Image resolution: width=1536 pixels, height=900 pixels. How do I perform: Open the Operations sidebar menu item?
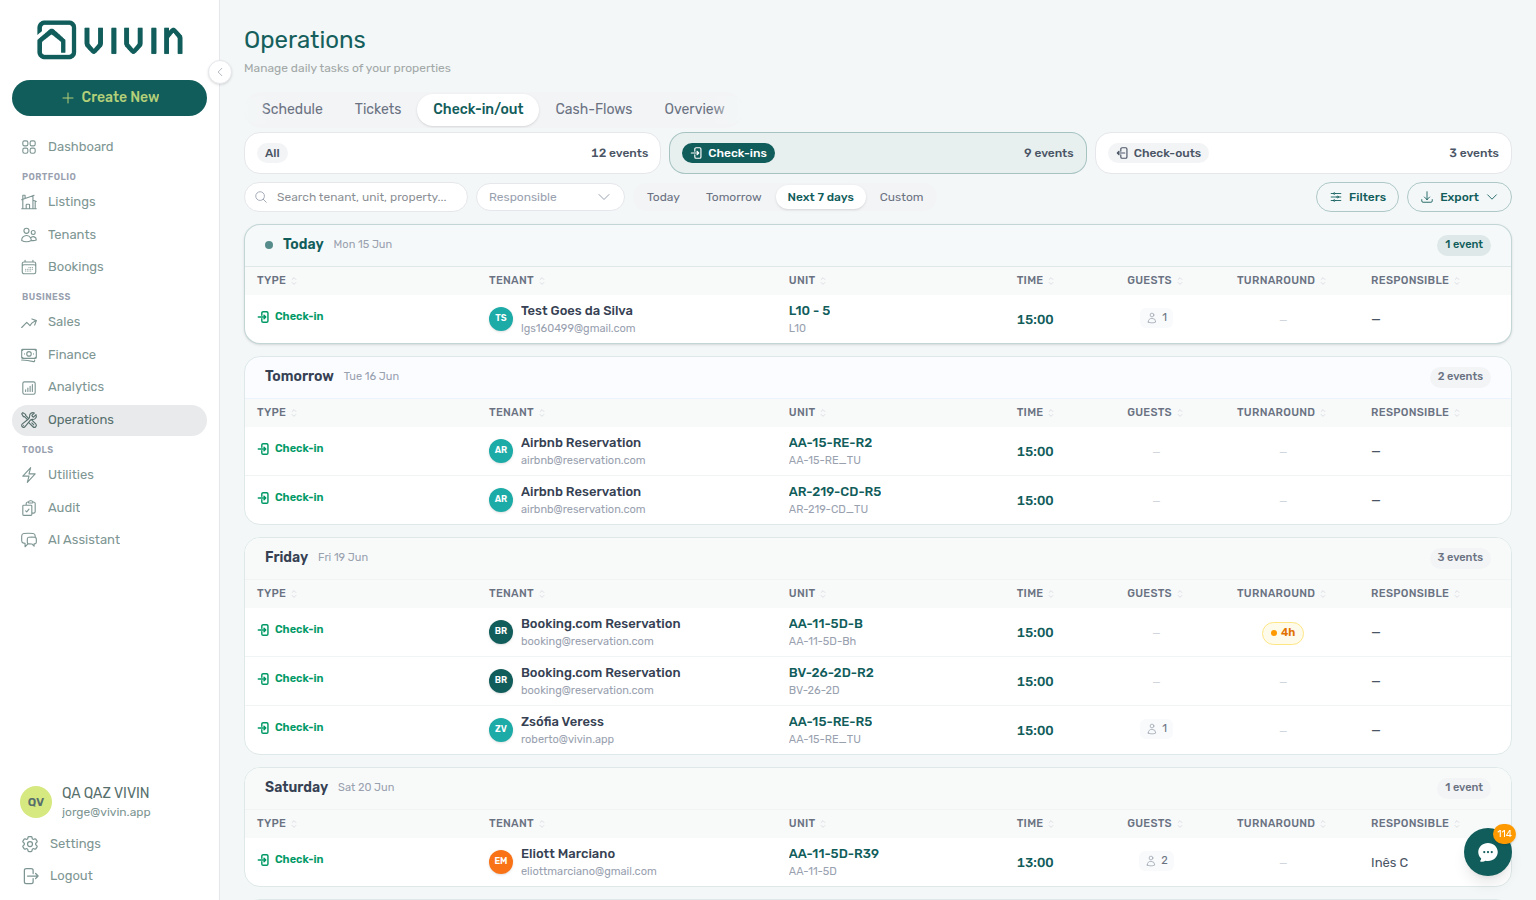coord(109,420)
